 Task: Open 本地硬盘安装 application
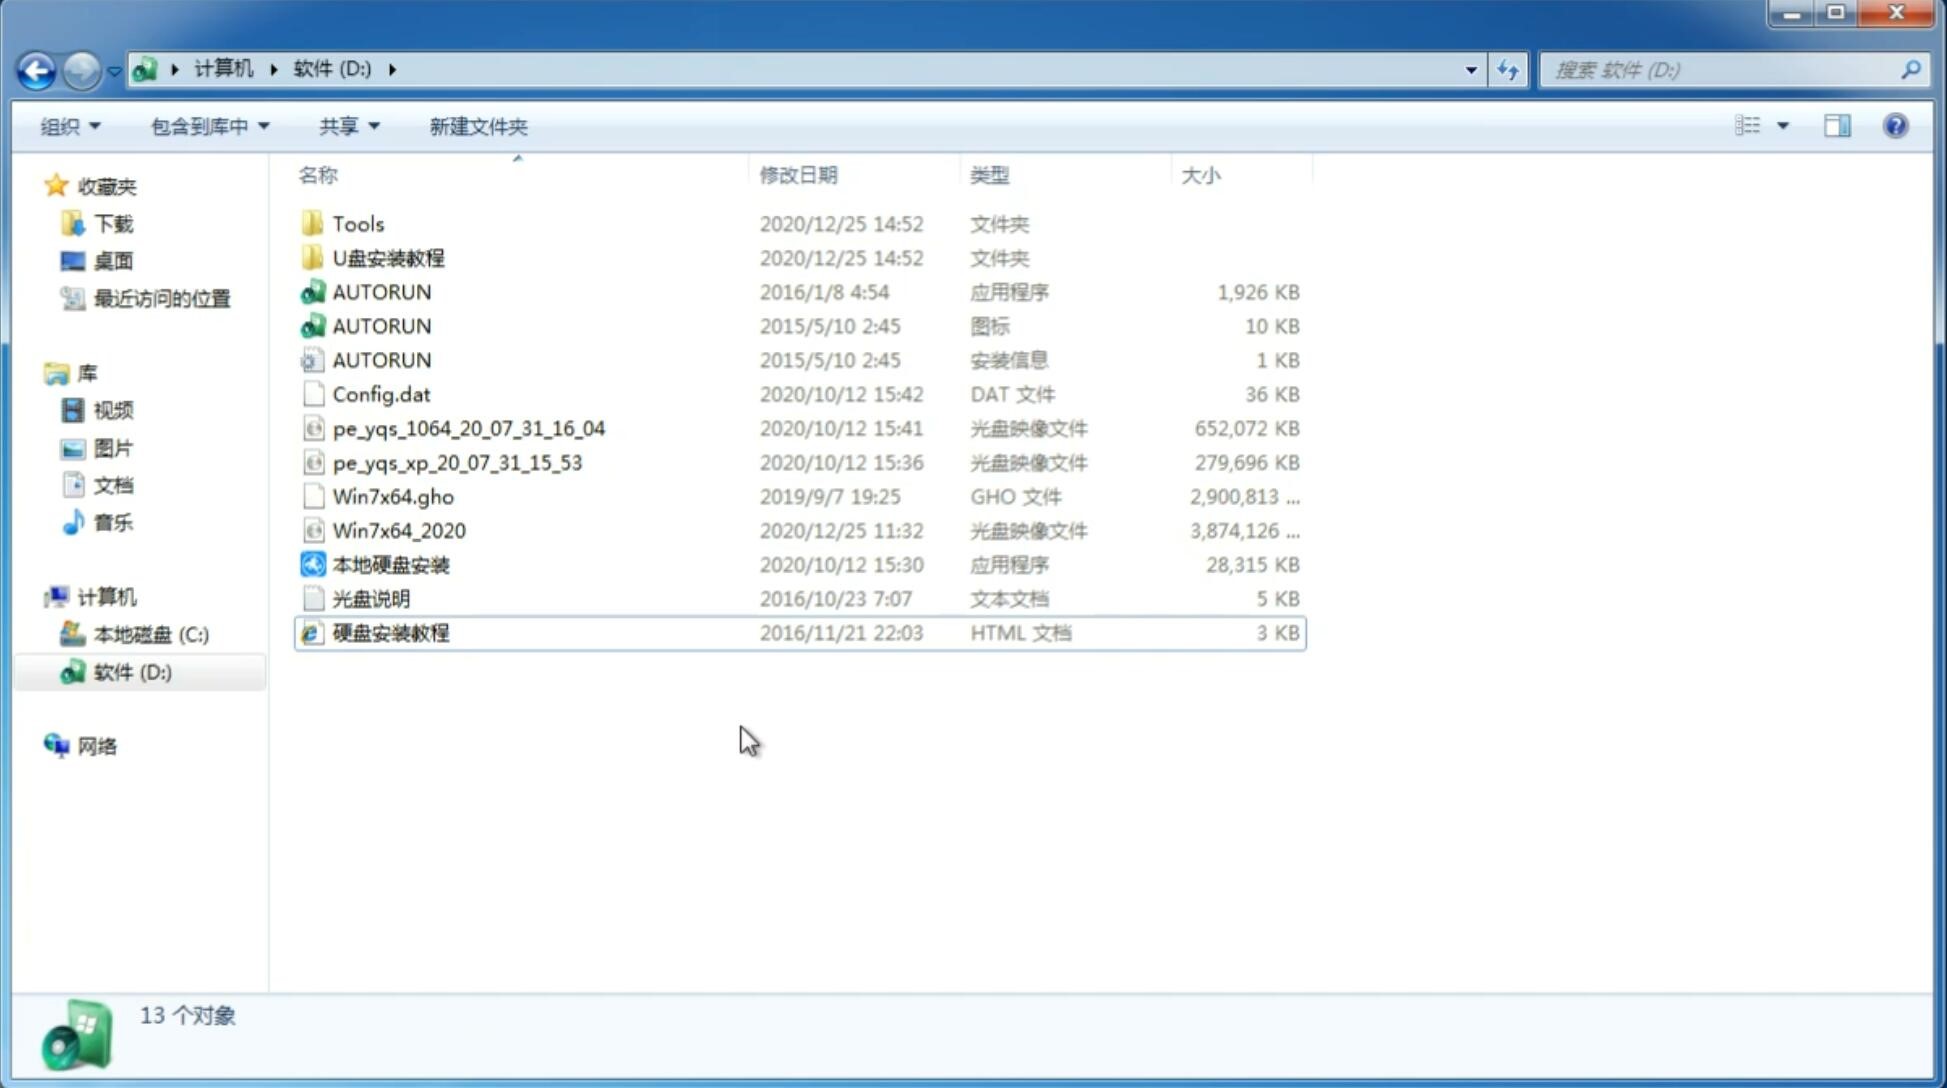(390, 564)
